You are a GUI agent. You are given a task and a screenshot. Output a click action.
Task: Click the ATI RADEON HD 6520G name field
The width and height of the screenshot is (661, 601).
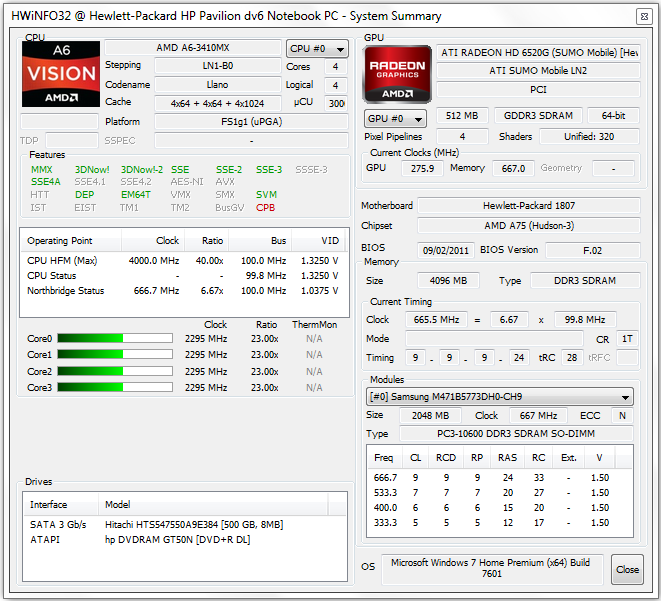point(538,53)
